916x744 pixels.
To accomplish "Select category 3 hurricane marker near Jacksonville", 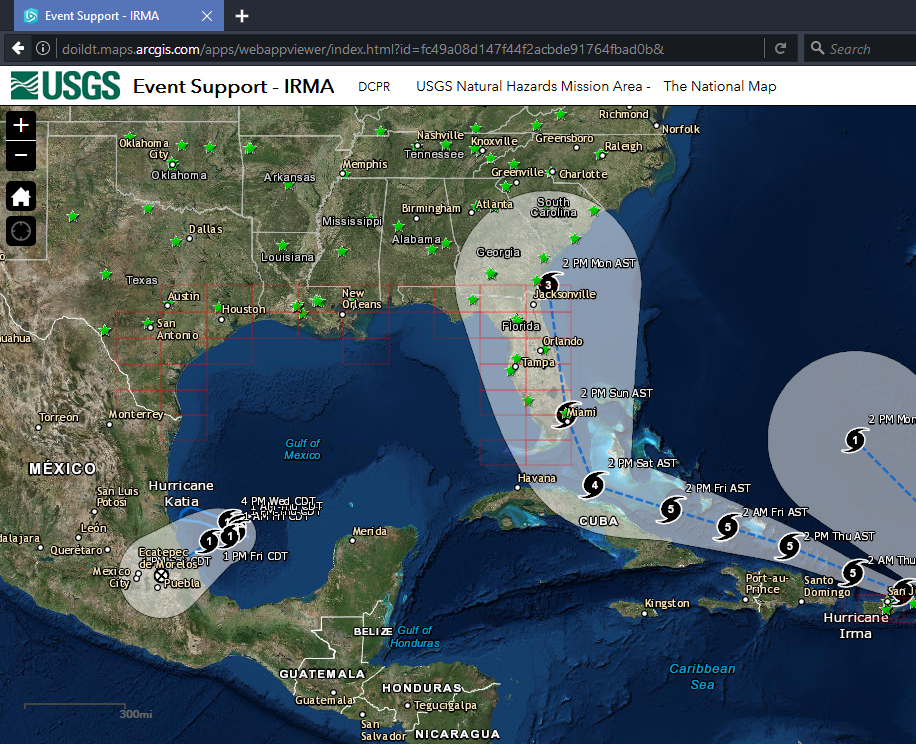I will pos(549,284).
